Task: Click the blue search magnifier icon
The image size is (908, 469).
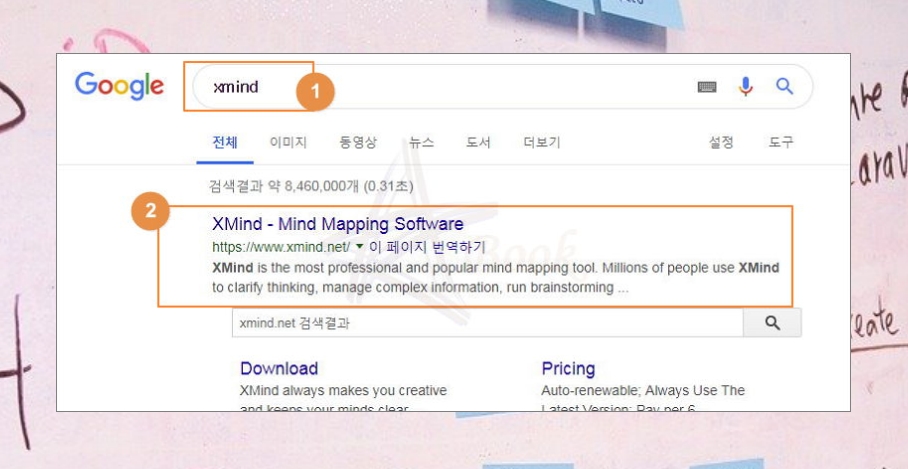Action: tap(784, 86)
